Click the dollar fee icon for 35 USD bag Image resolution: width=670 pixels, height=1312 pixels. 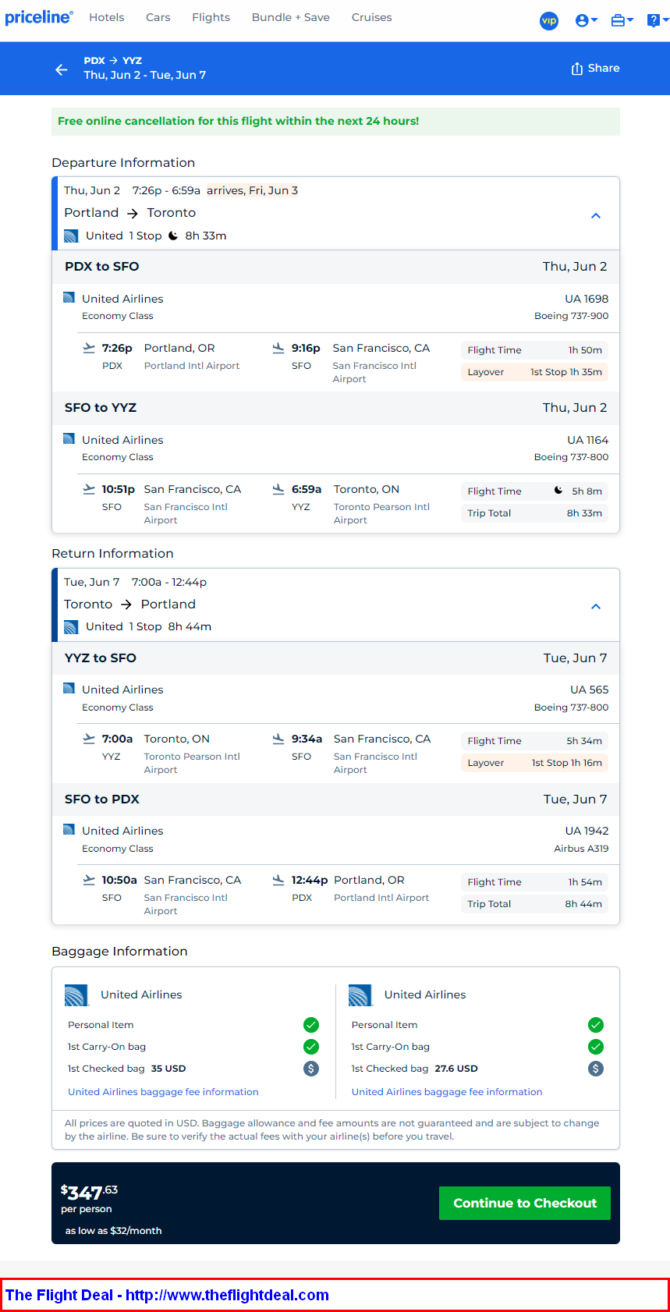pos(311,1068)
